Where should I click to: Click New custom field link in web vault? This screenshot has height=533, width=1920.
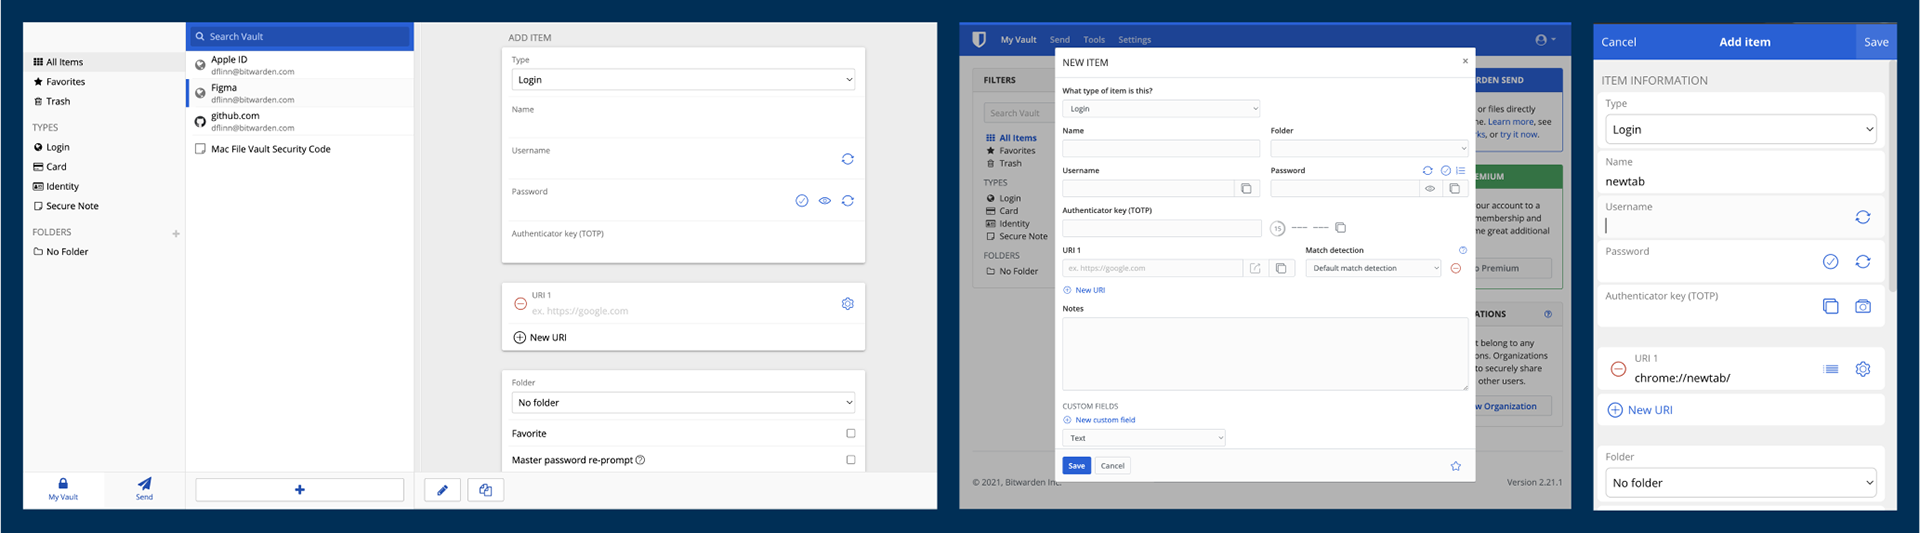tap(1099, 420)
